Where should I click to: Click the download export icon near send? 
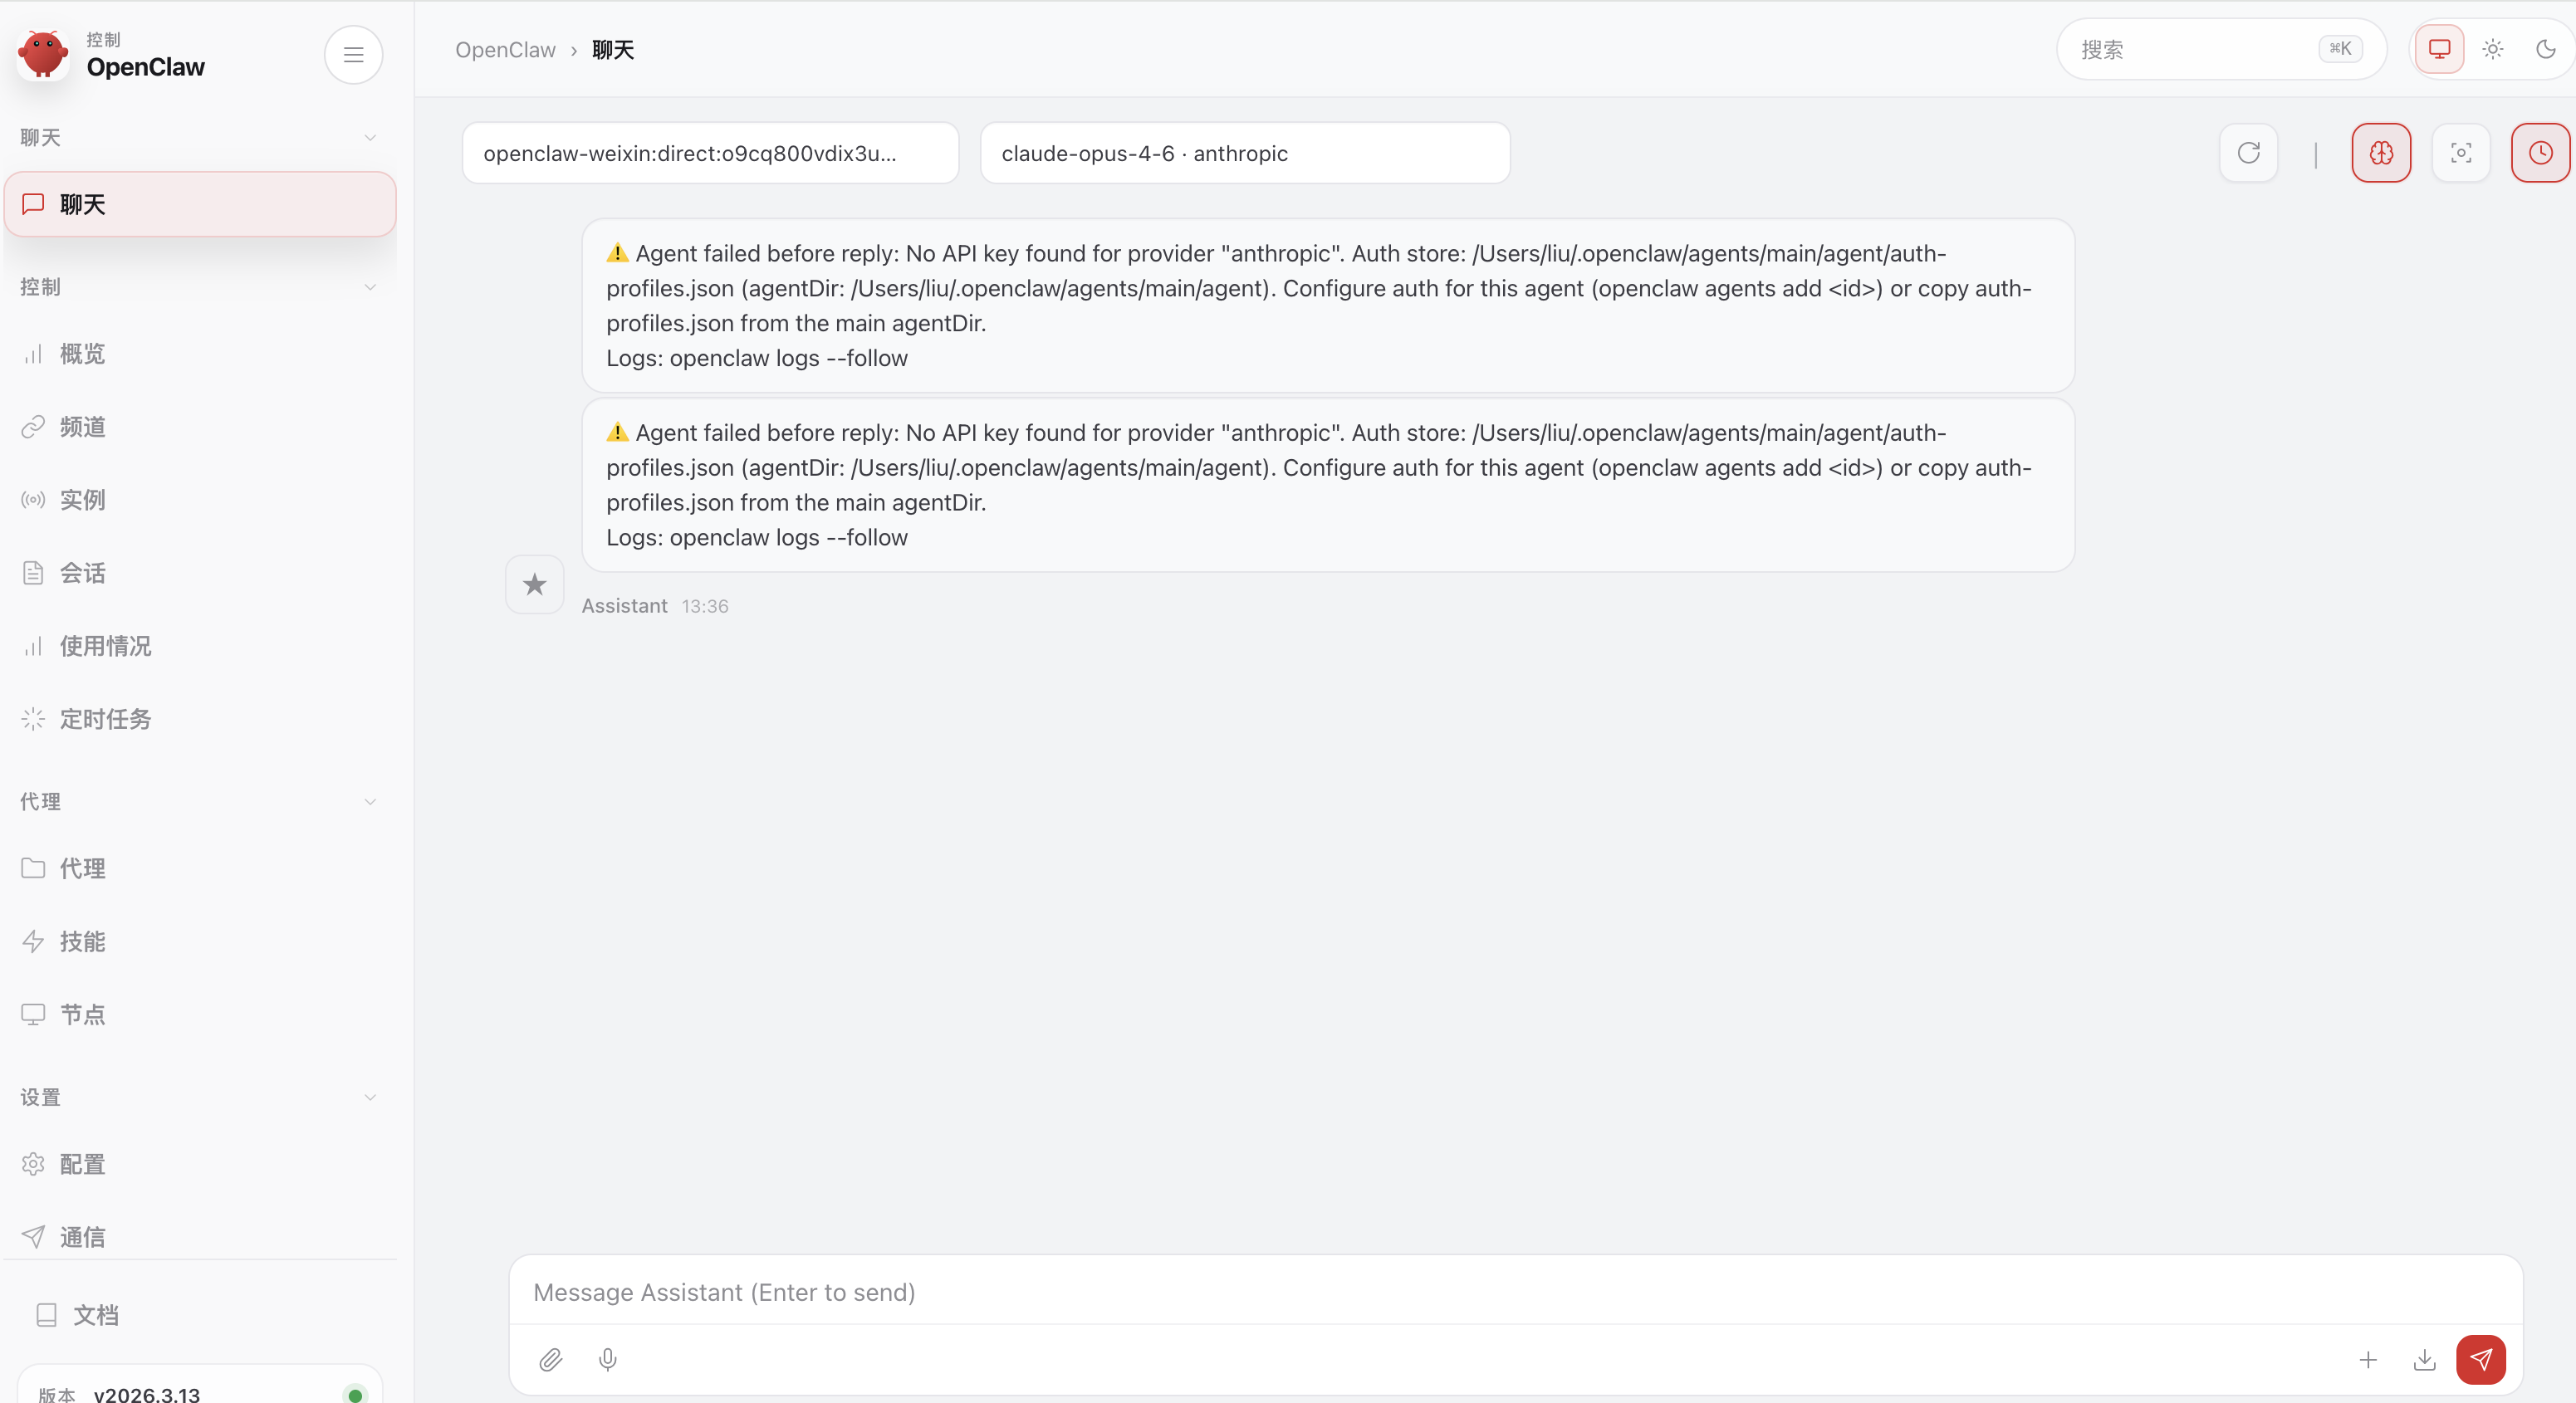(x=2424, y=1359)
